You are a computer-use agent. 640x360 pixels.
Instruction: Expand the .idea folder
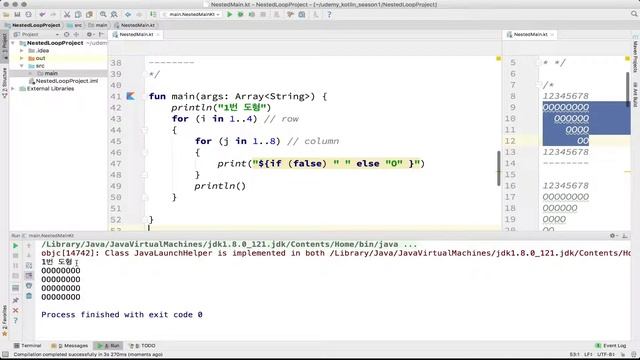tap(22, 51)
